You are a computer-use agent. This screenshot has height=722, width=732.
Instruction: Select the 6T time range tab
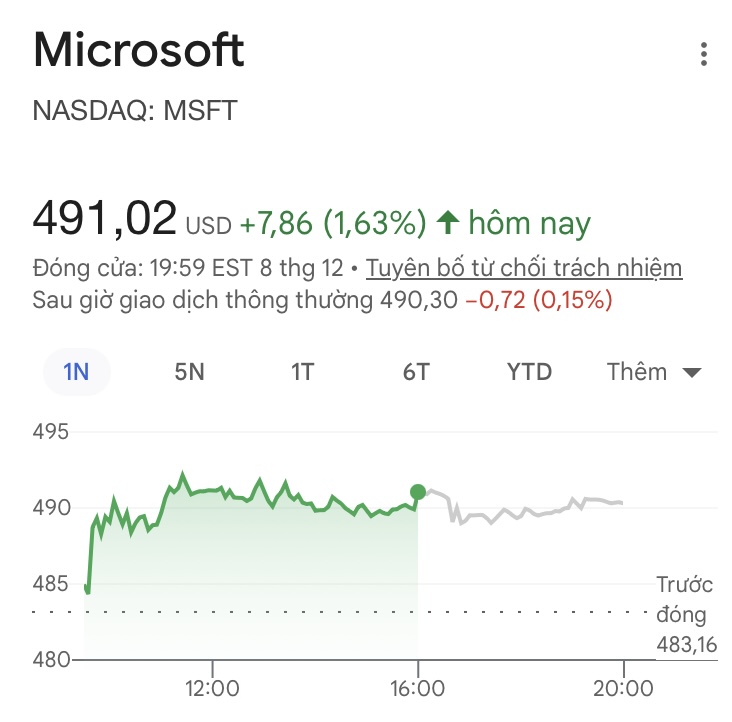pos(416,372)
